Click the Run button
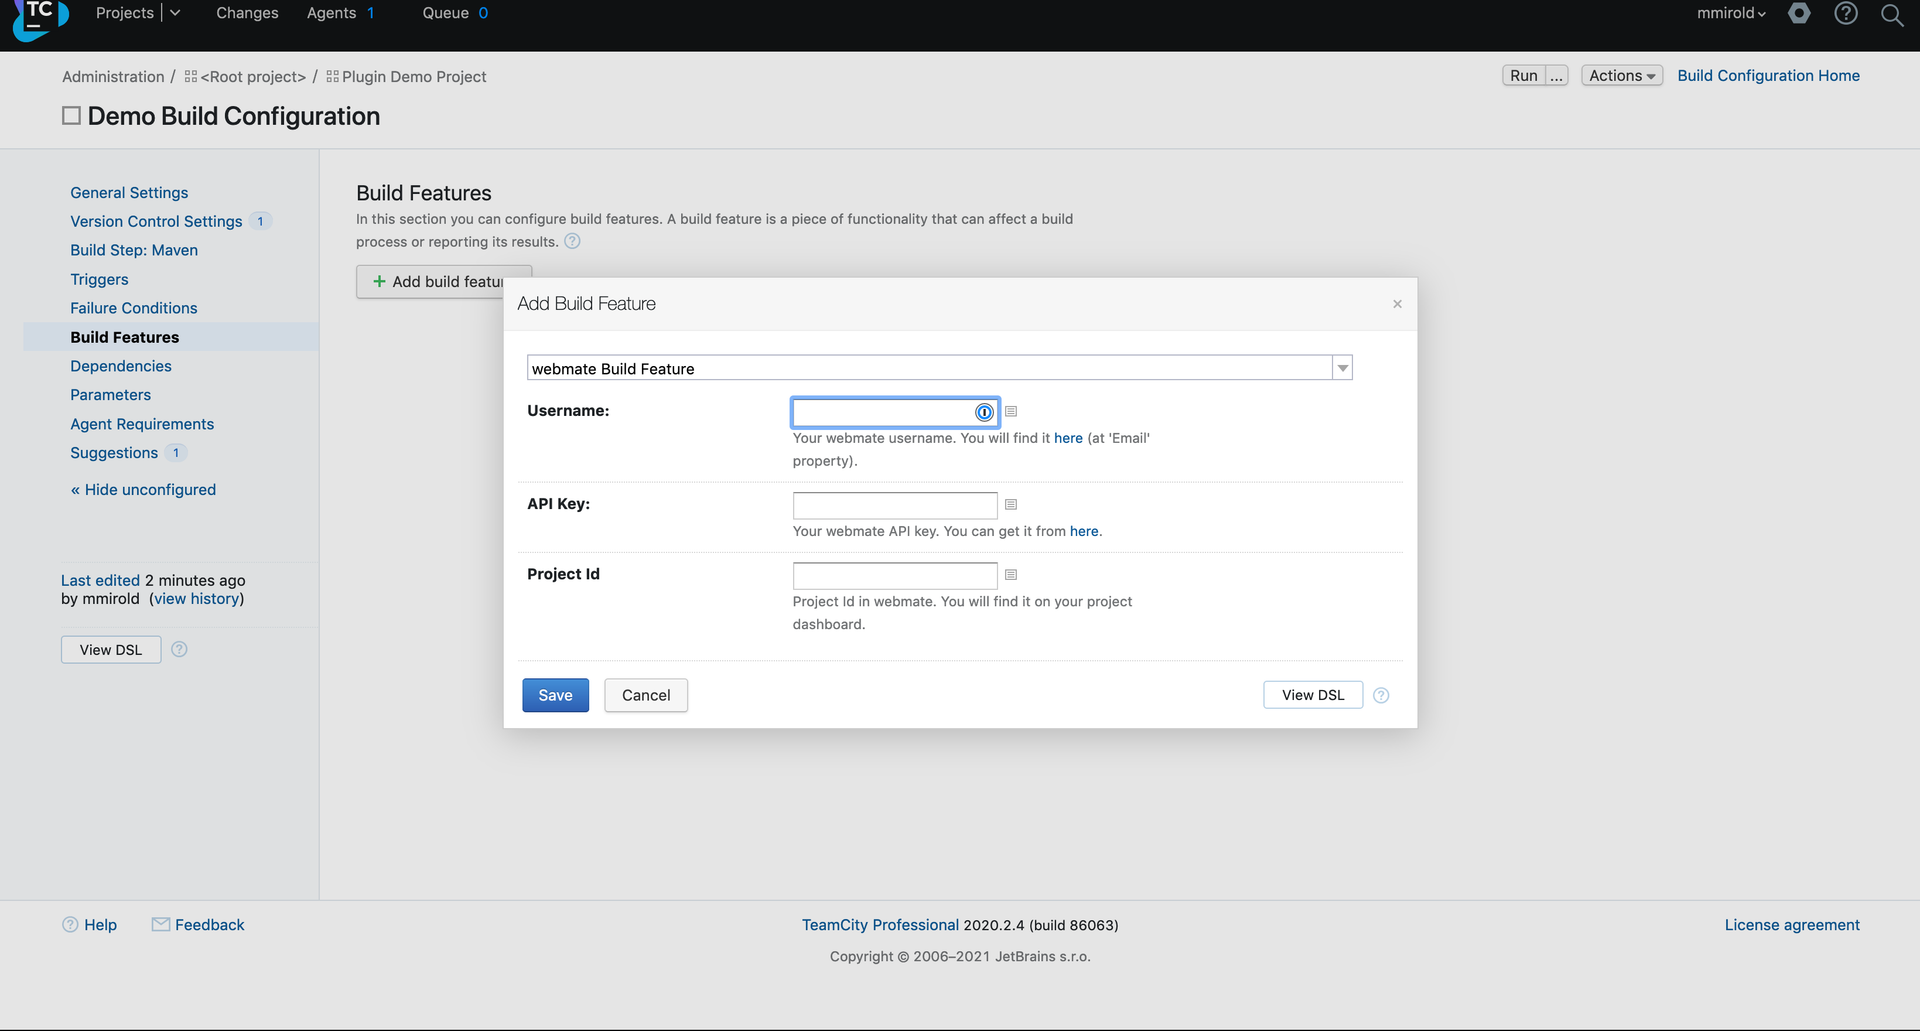 pyautogui.click(x=1524, y=76)
